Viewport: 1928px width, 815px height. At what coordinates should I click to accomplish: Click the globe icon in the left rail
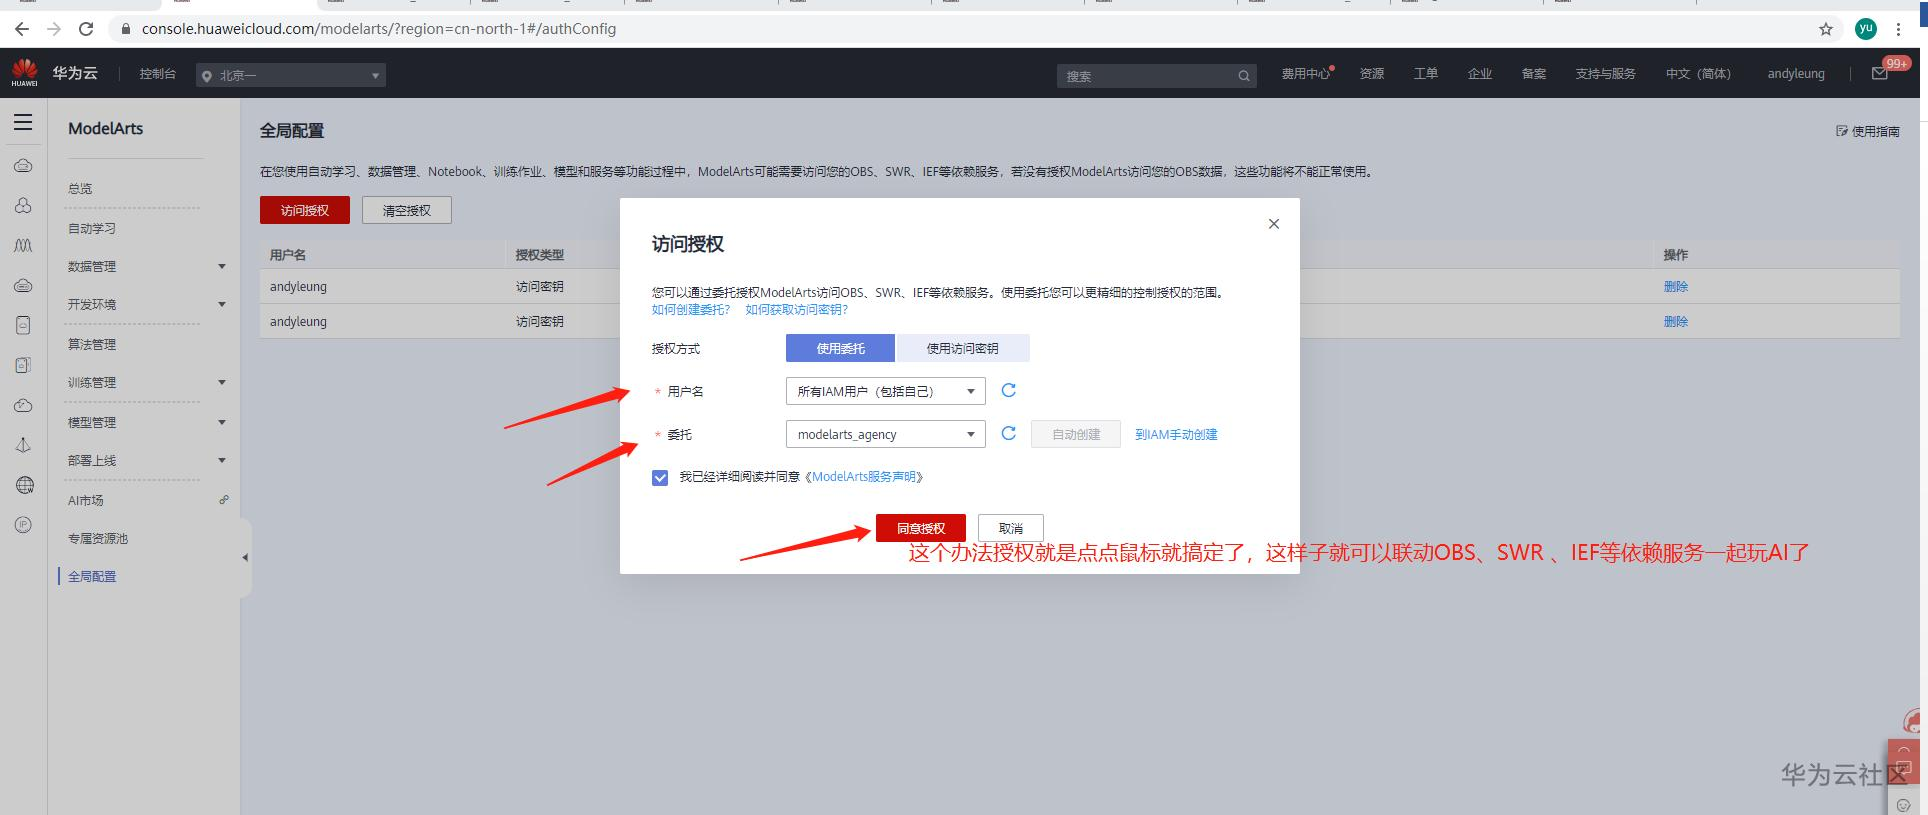(25, 485)
